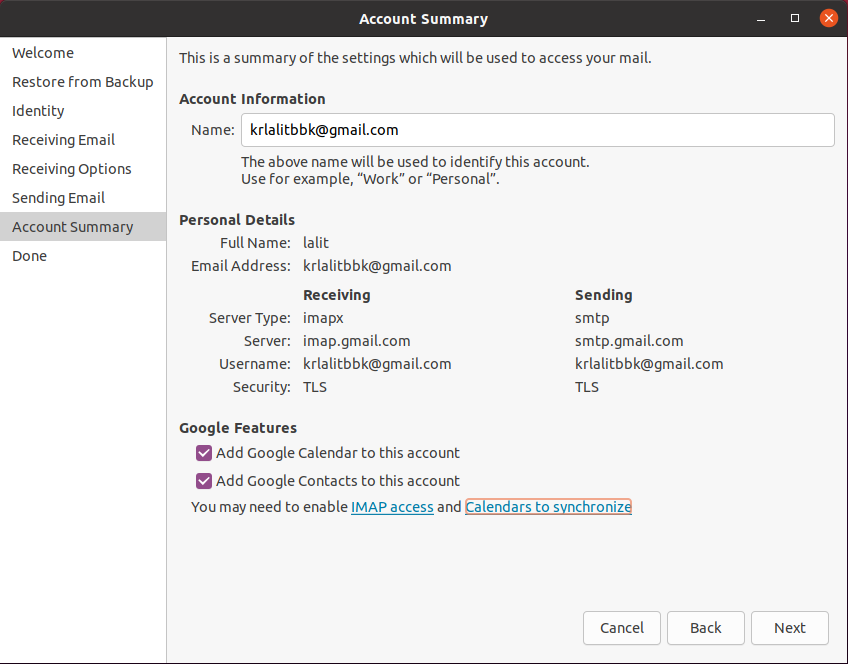This screenshot has height=664, width=848.
Task: Close the wizard with the X button
Action: point(828,17)
